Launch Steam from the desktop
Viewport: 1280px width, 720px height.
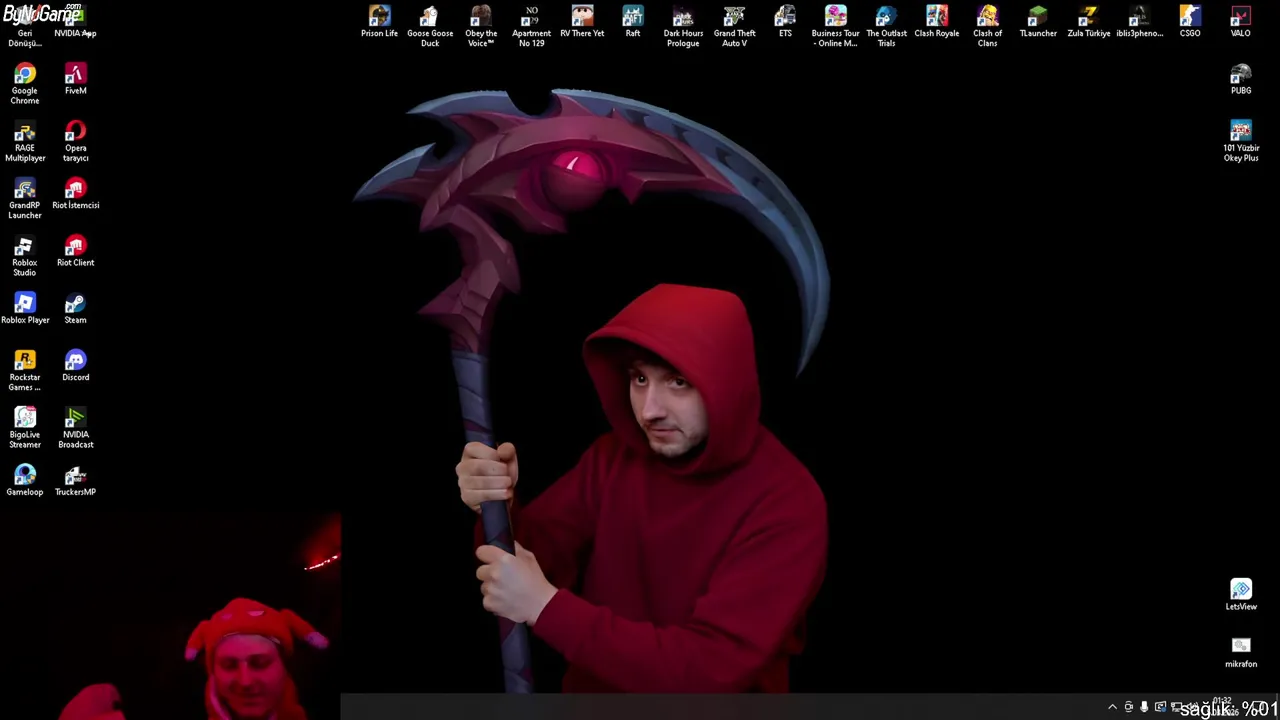point(75,308)
